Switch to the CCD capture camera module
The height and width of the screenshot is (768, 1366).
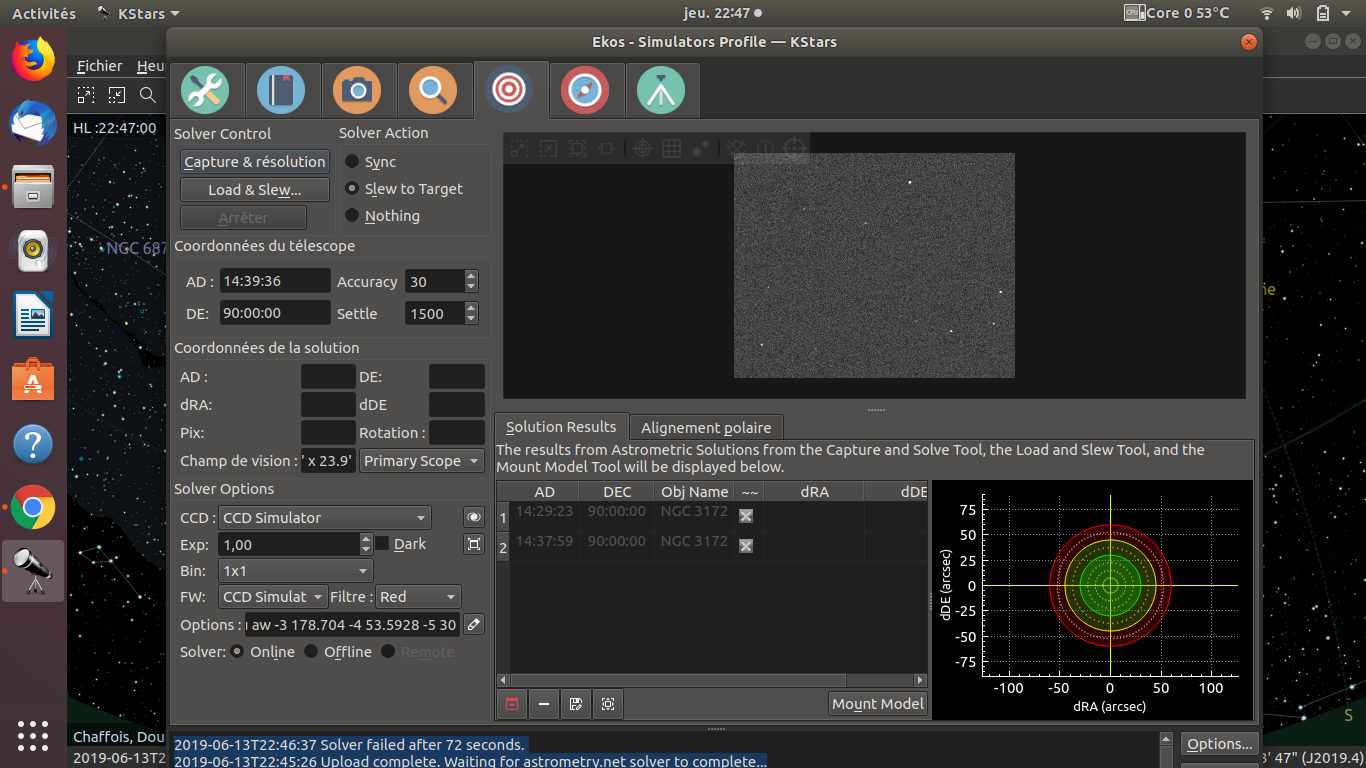(357, 91)
